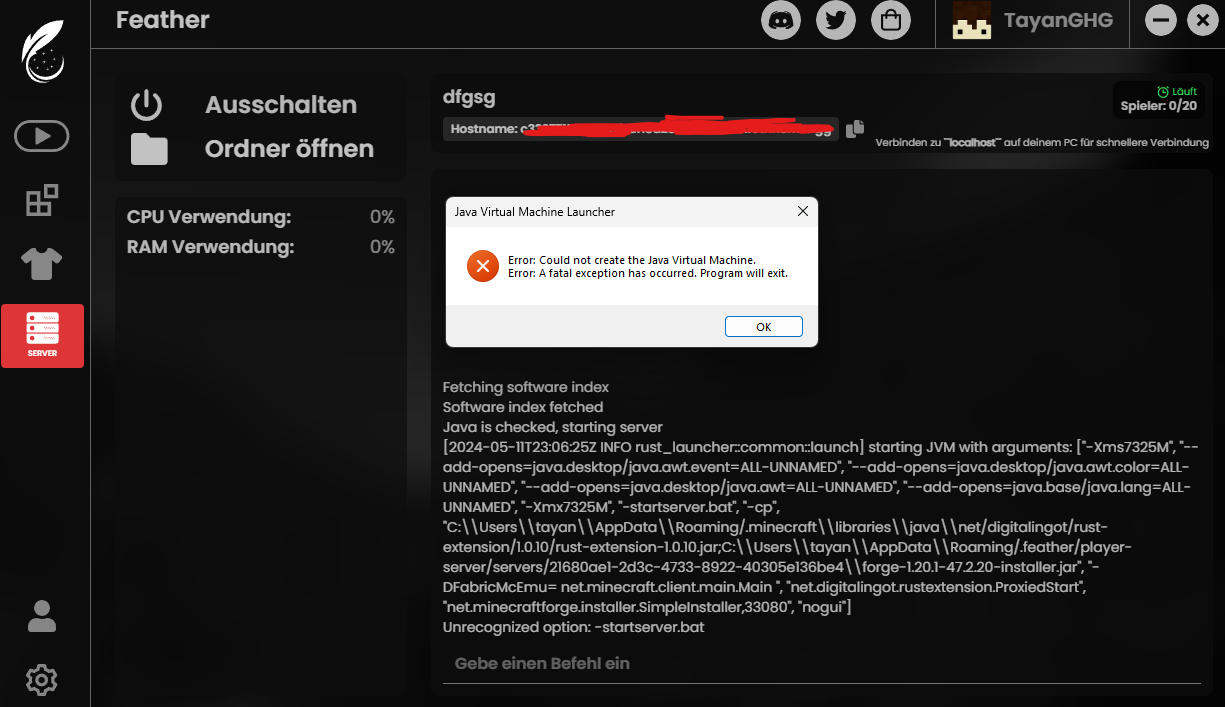Click the power icon to shut down server
The width and height of the screenshot is (1225, 707).
[x=147, y=104]
